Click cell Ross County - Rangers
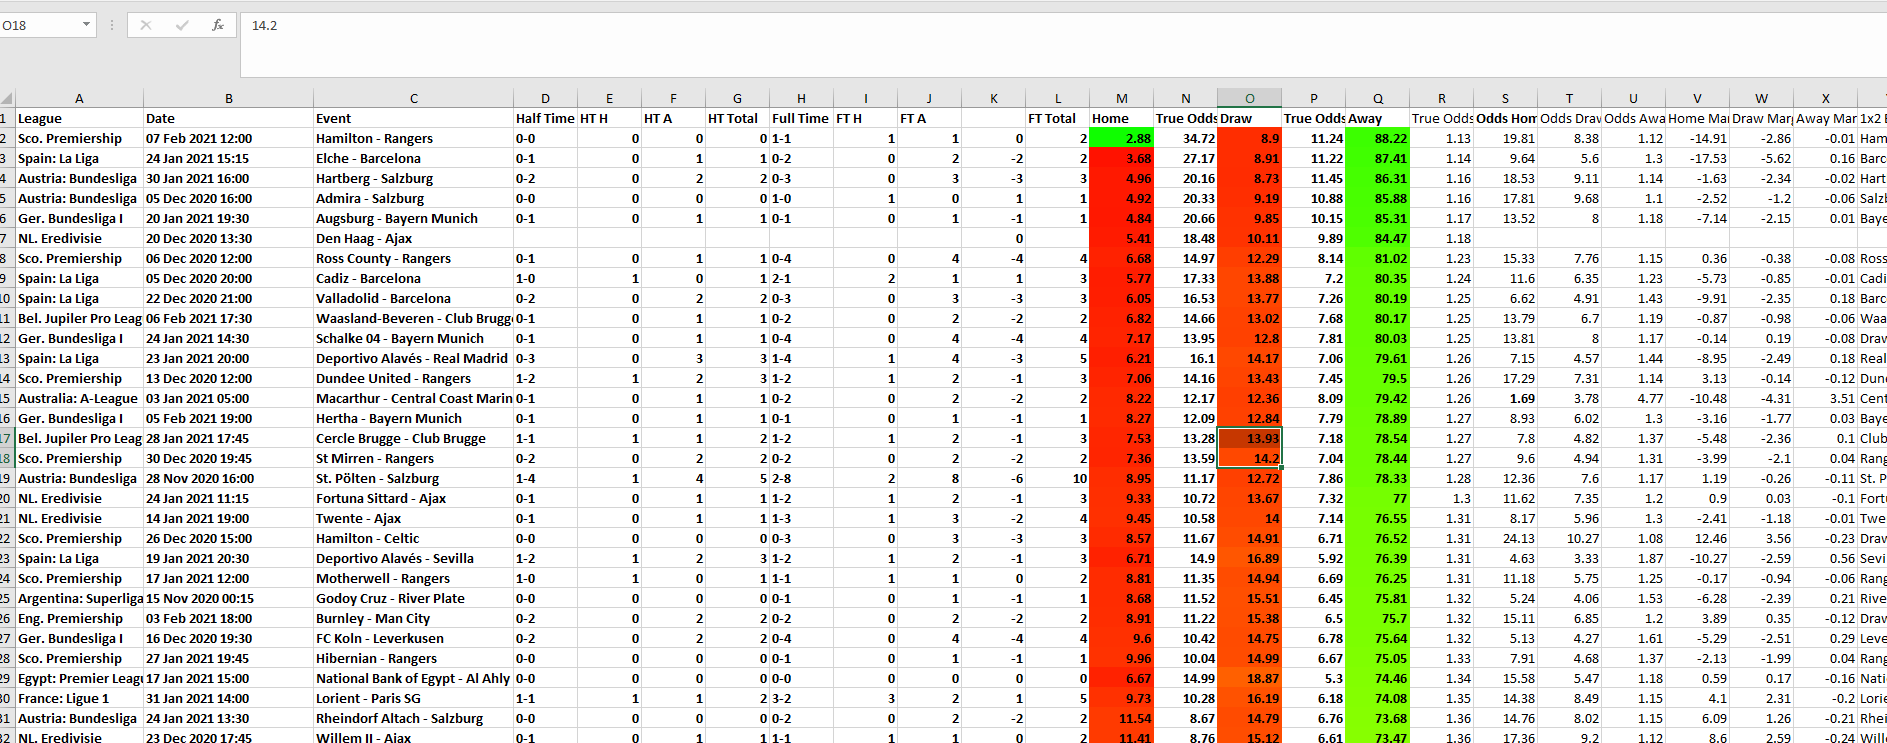Image resolution: width=1887 pixels, height=743 pixels. 413,258
